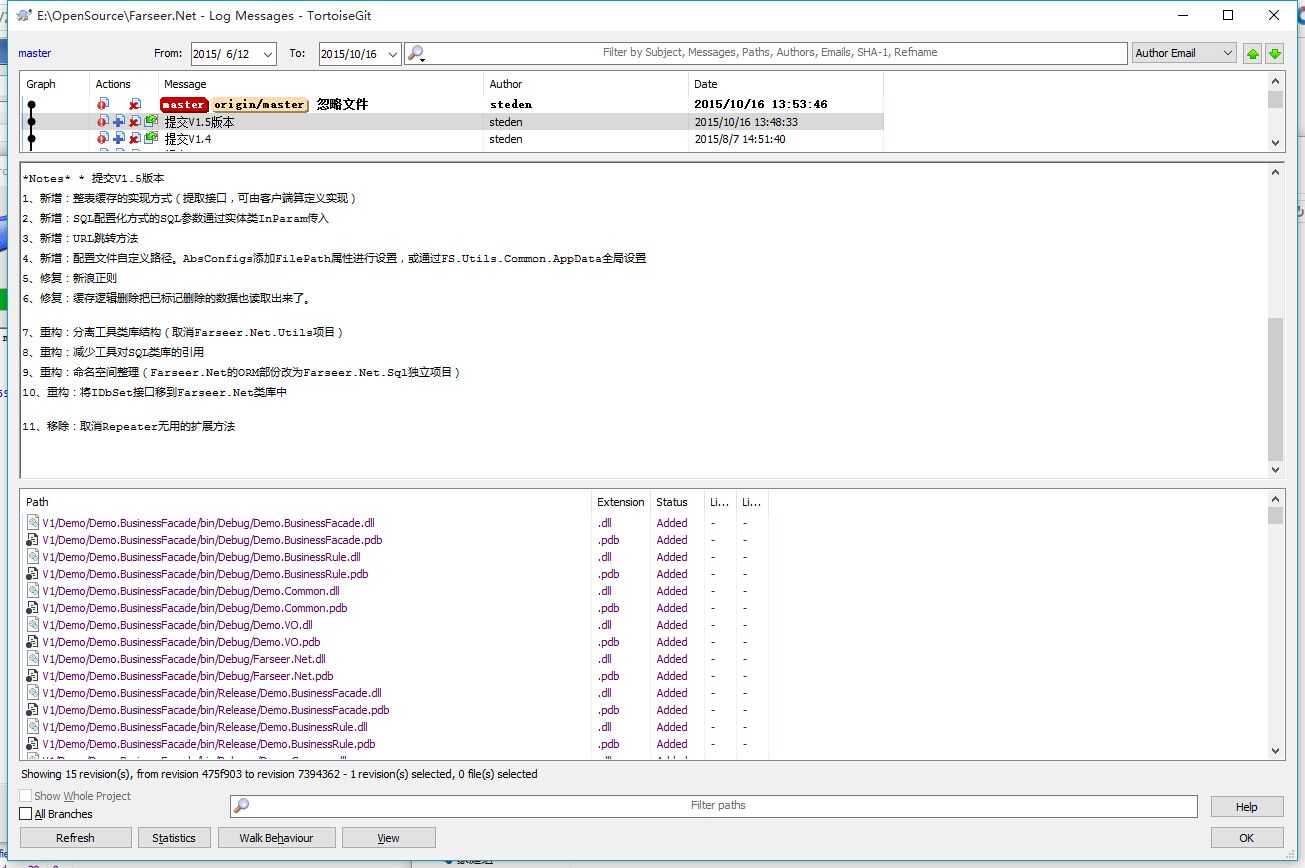
Task: Sort log by the Date column header
Action: click(786, 84)
